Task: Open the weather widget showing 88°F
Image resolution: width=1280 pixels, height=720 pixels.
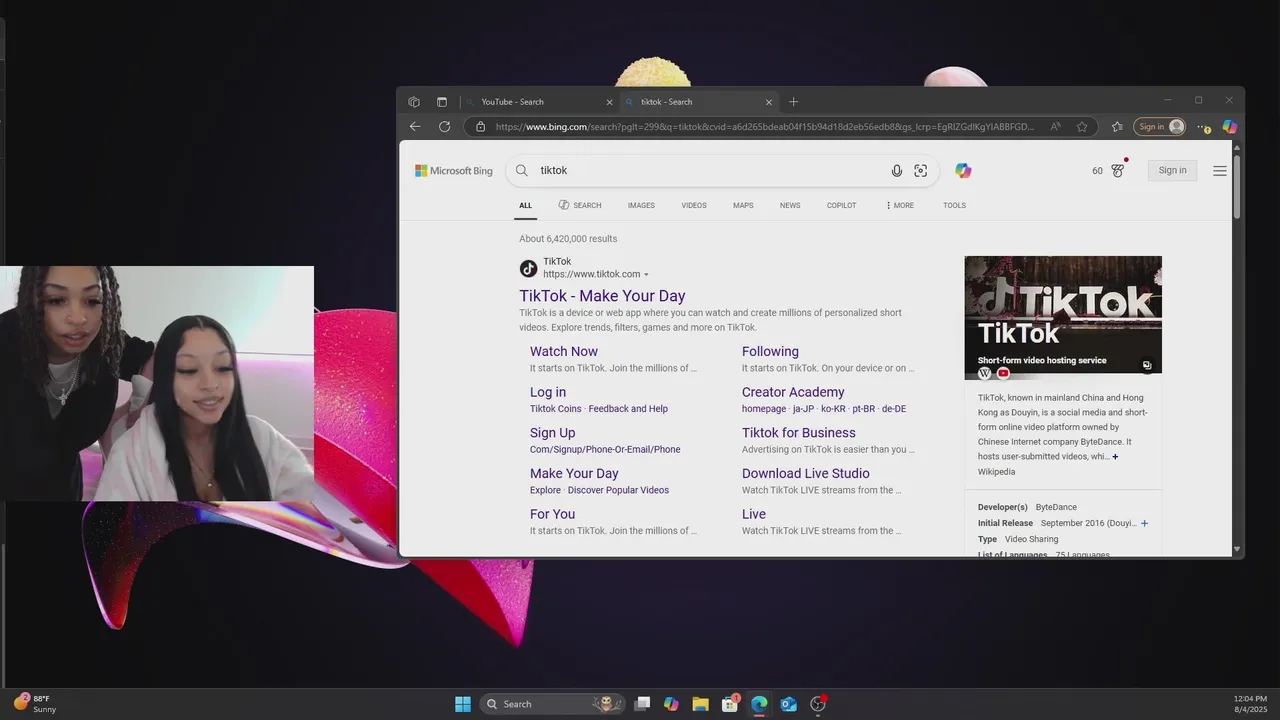Action: [x=35, y=704]
